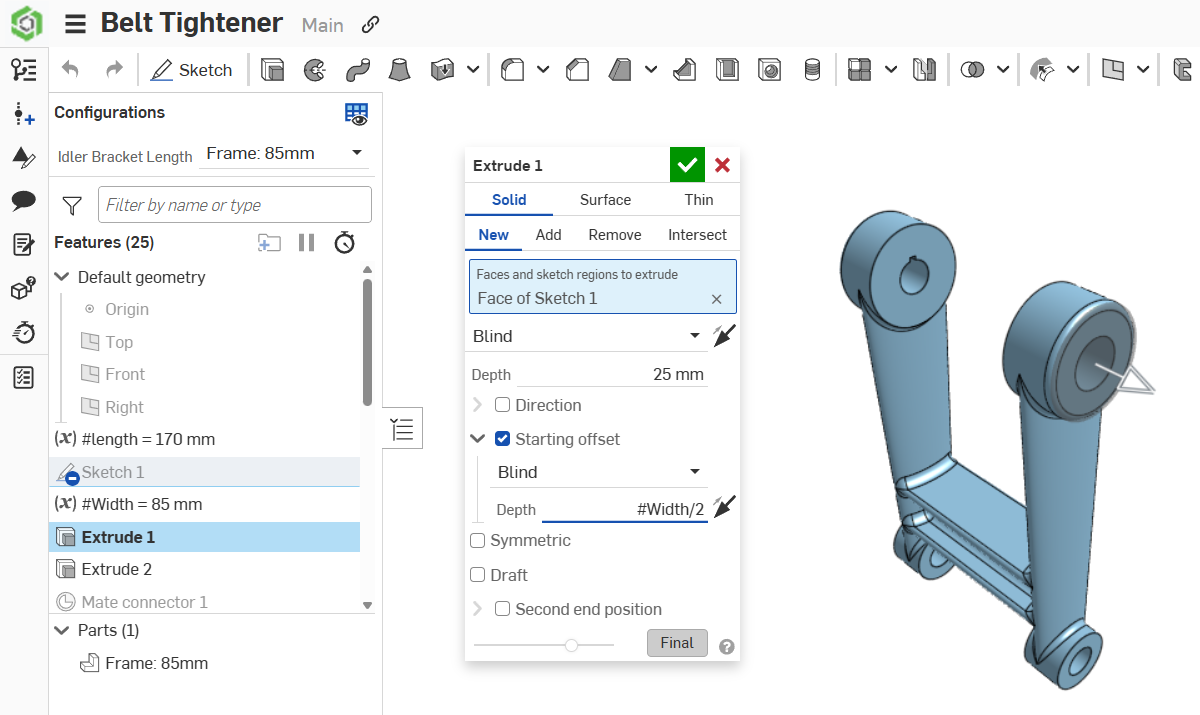Click the insert feature sidebar icon

coord(24,114)
